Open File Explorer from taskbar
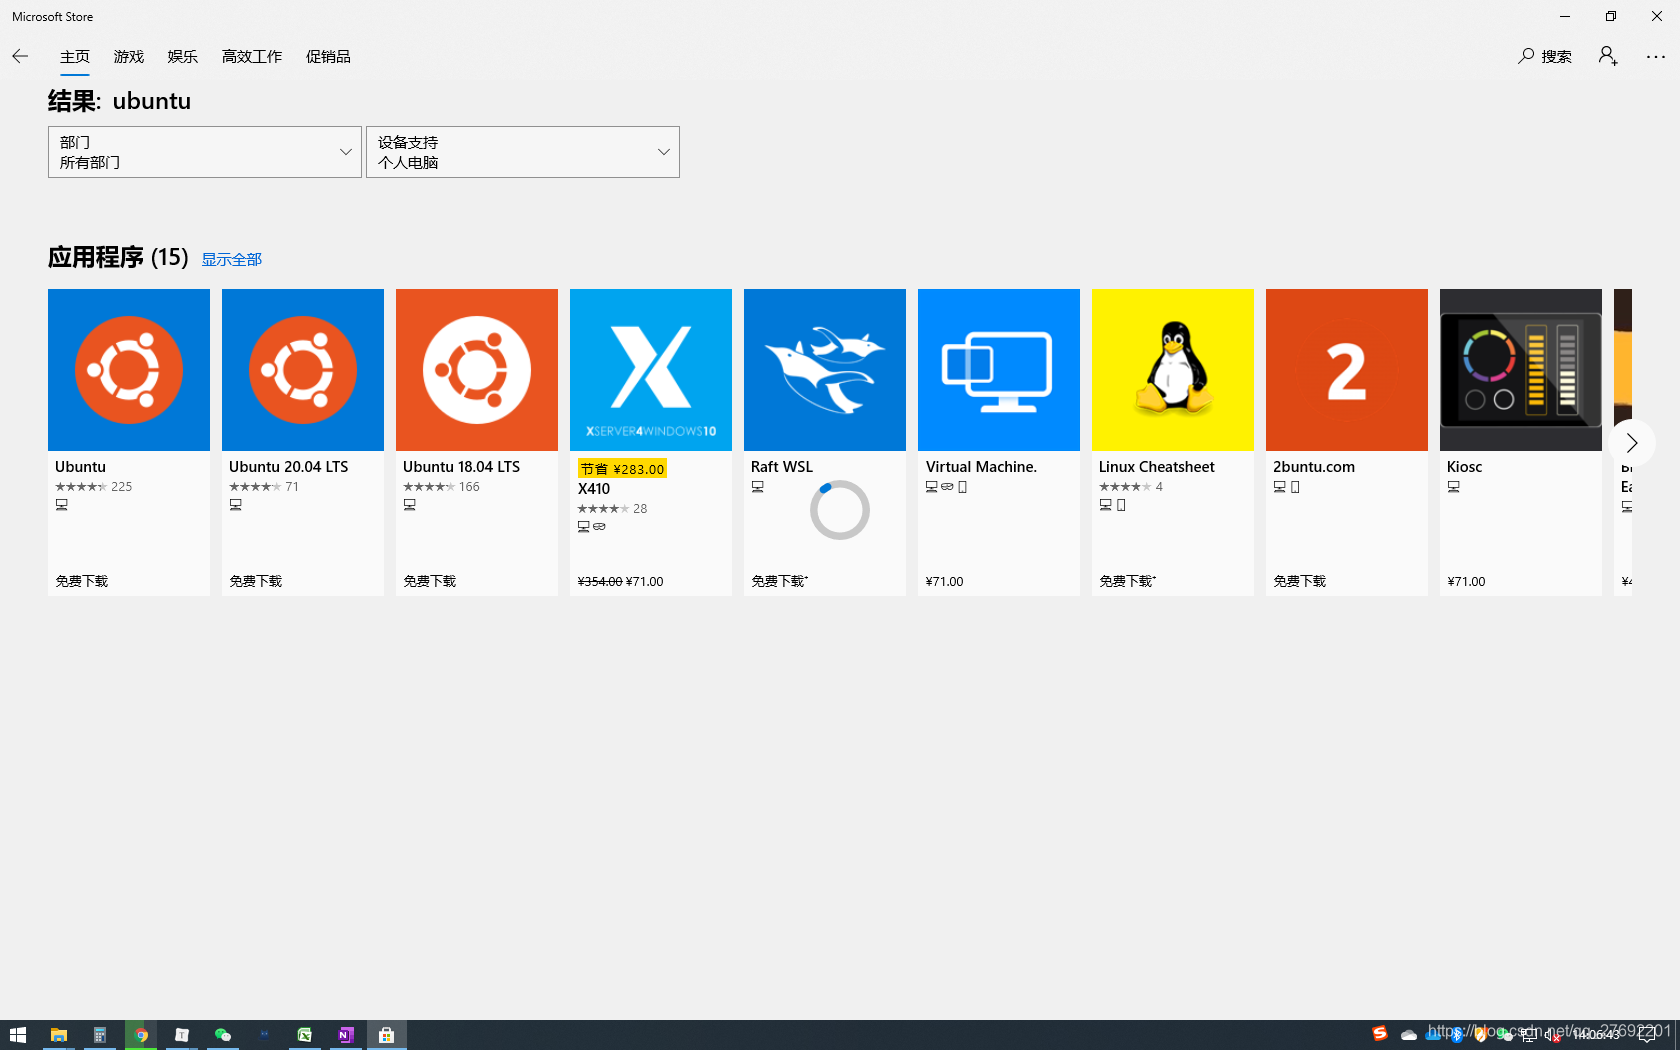This screenshot has height=1050, width=1680. (x=59, y=1035)
